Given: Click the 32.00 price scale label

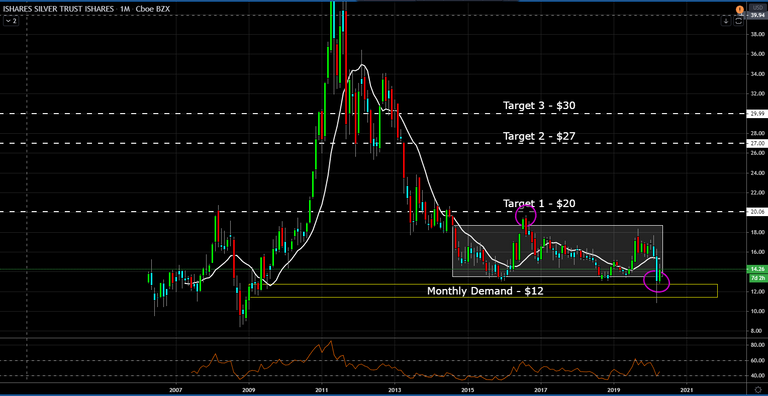Looking at the screenshot, I should [757, 94].
